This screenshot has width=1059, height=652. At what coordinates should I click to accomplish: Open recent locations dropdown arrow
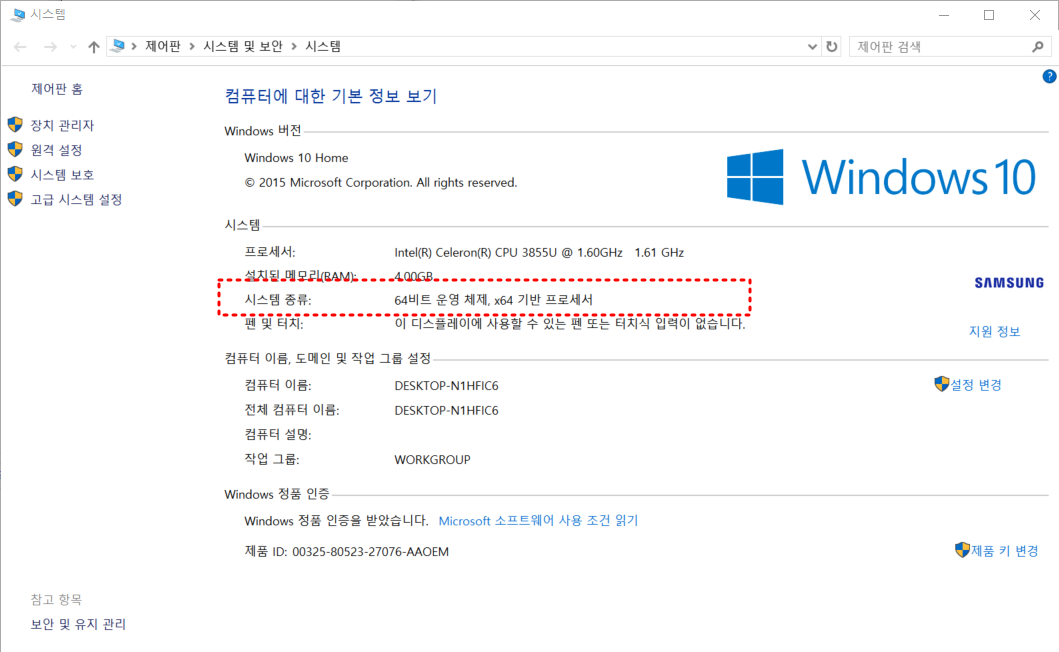click(73, 47)
